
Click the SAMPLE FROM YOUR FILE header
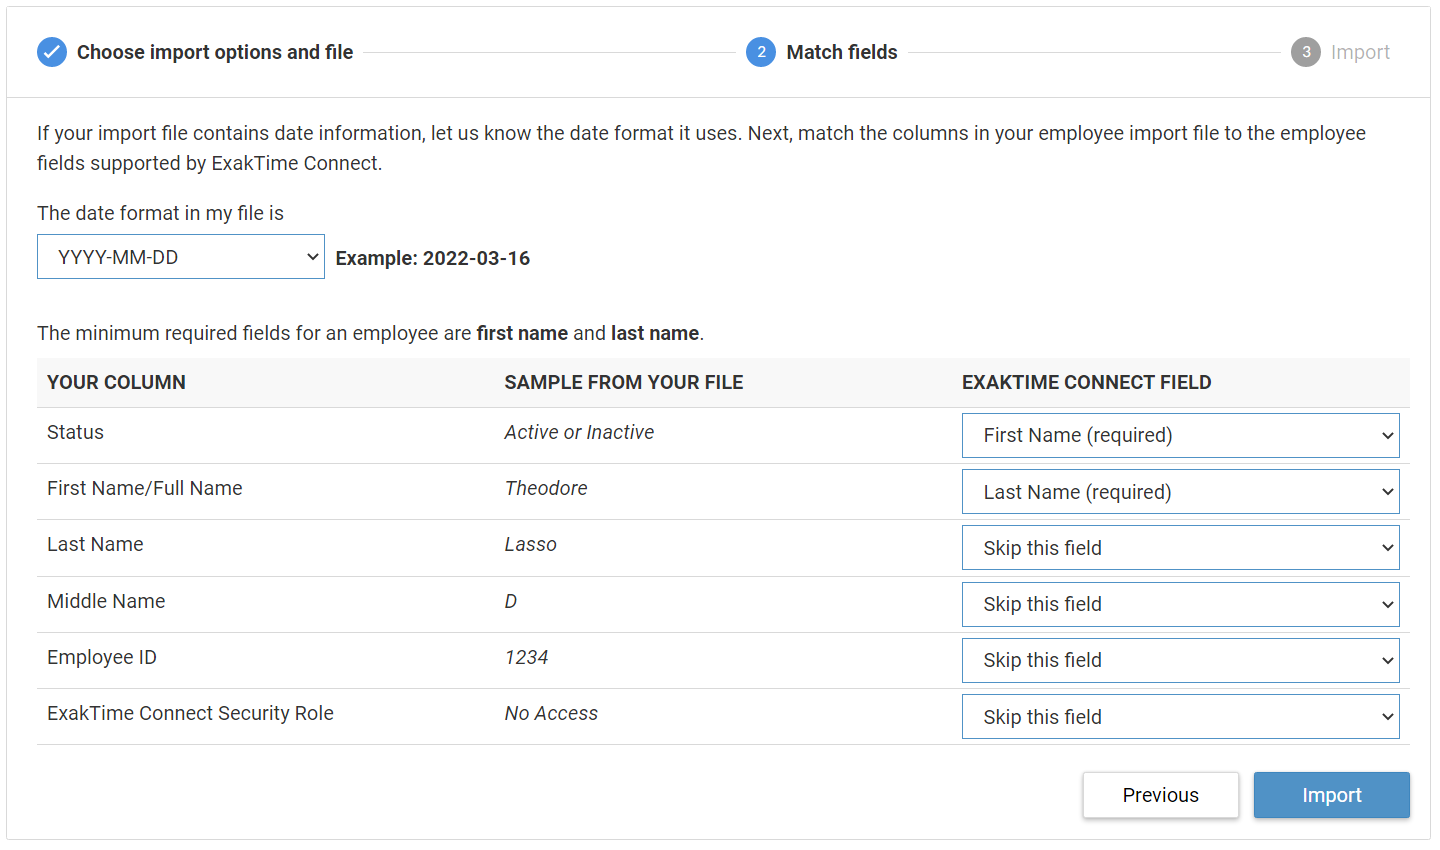pos(624,382)
